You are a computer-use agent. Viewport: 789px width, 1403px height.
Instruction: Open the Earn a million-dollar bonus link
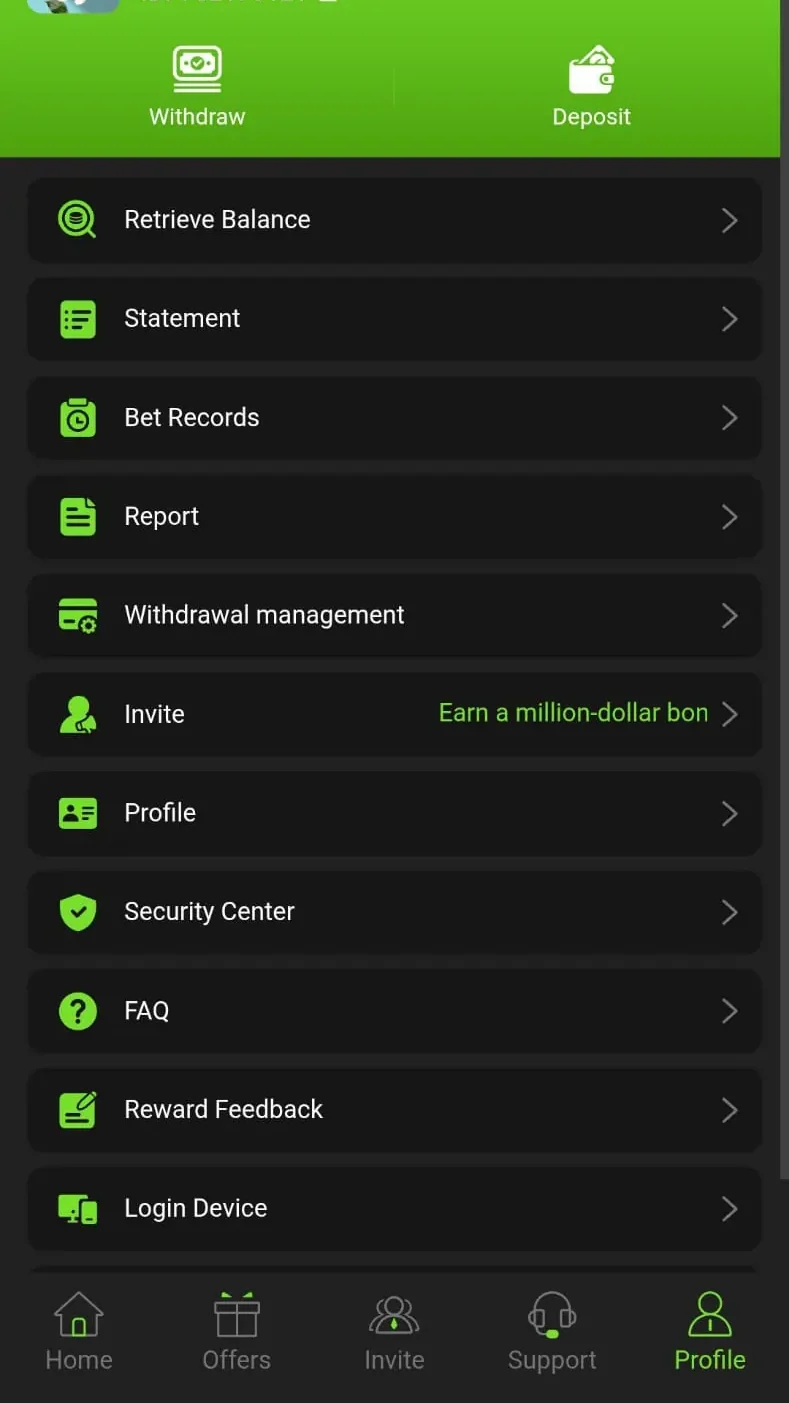point(573,713)
